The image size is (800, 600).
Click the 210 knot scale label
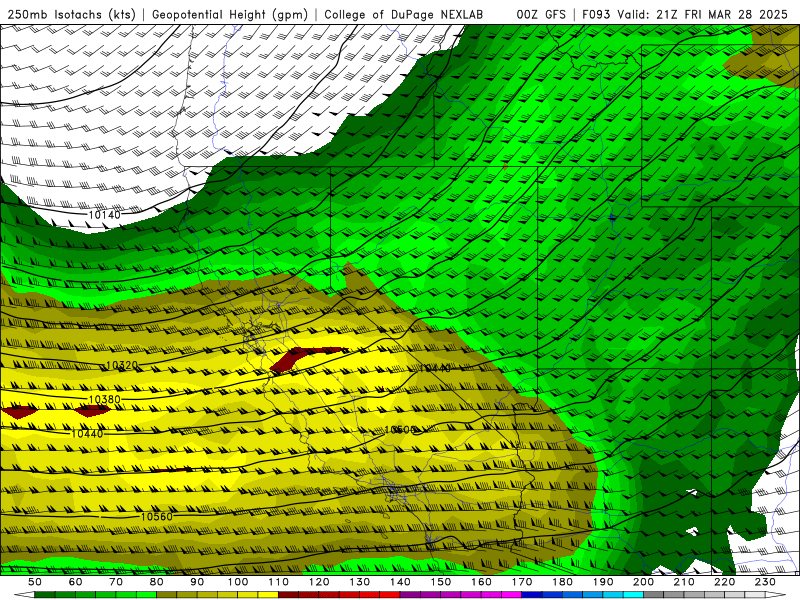pyautogui.click(x=684, y=582)
